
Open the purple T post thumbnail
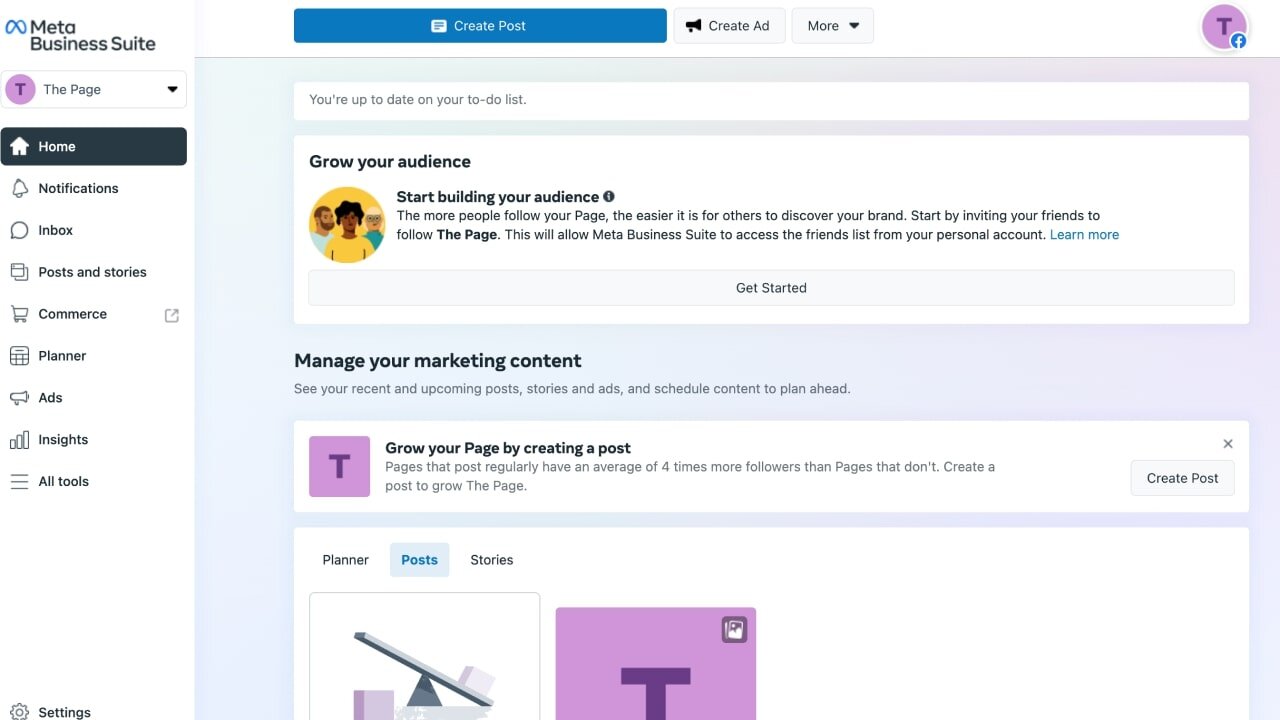656,664
